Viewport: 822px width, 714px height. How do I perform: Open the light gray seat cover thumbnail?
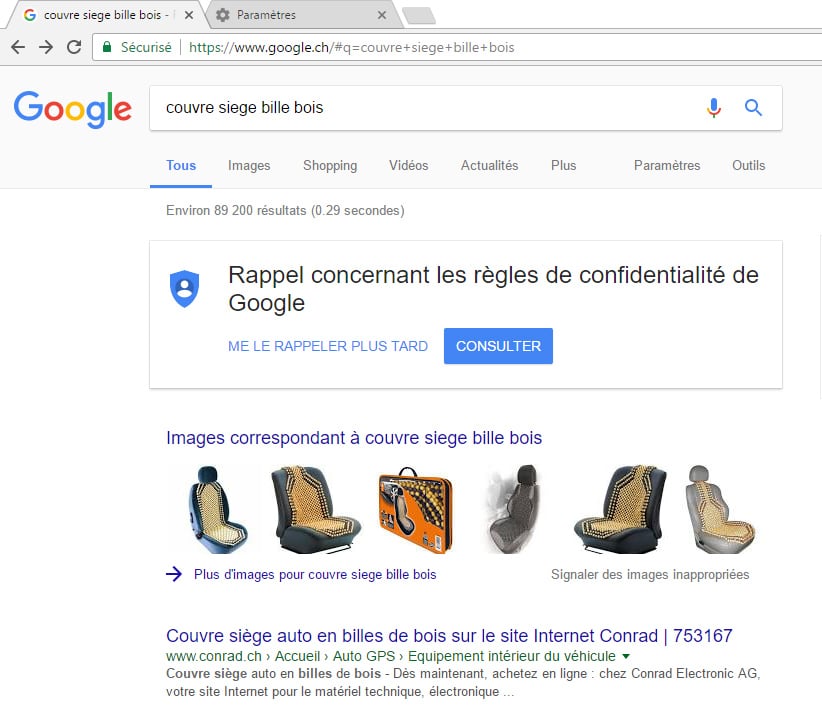click(x=720, y=510)
